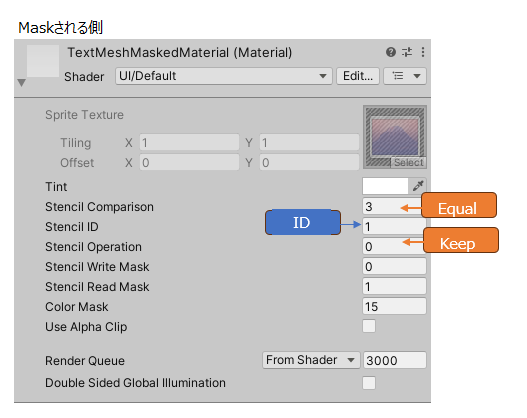The image size is (527, 418).
Task: Open the three-dot material context menu
Action: [422, 52]
